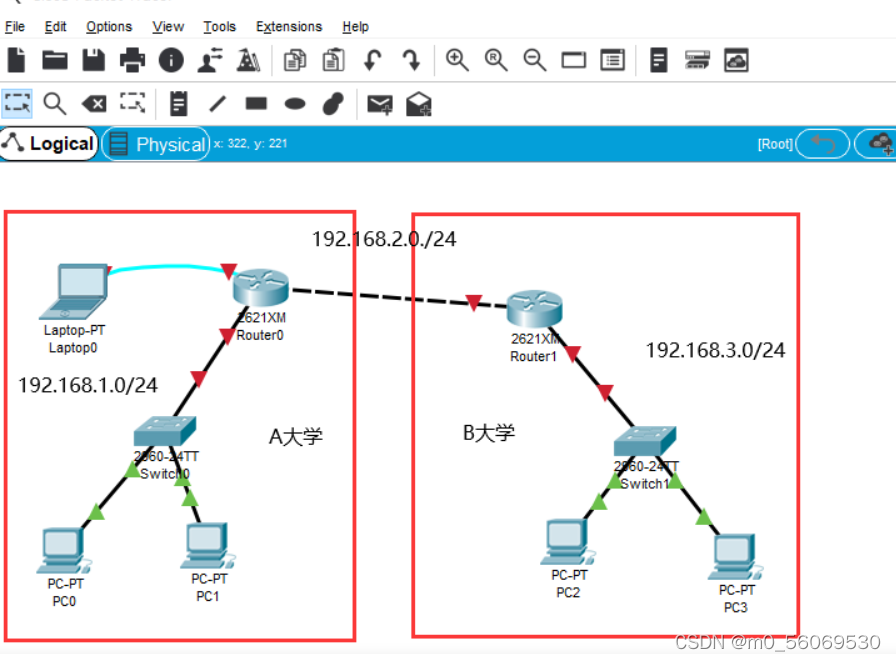896x661 pixels.
Task: Select the Laptop0 device
Action: click(73, 291)
